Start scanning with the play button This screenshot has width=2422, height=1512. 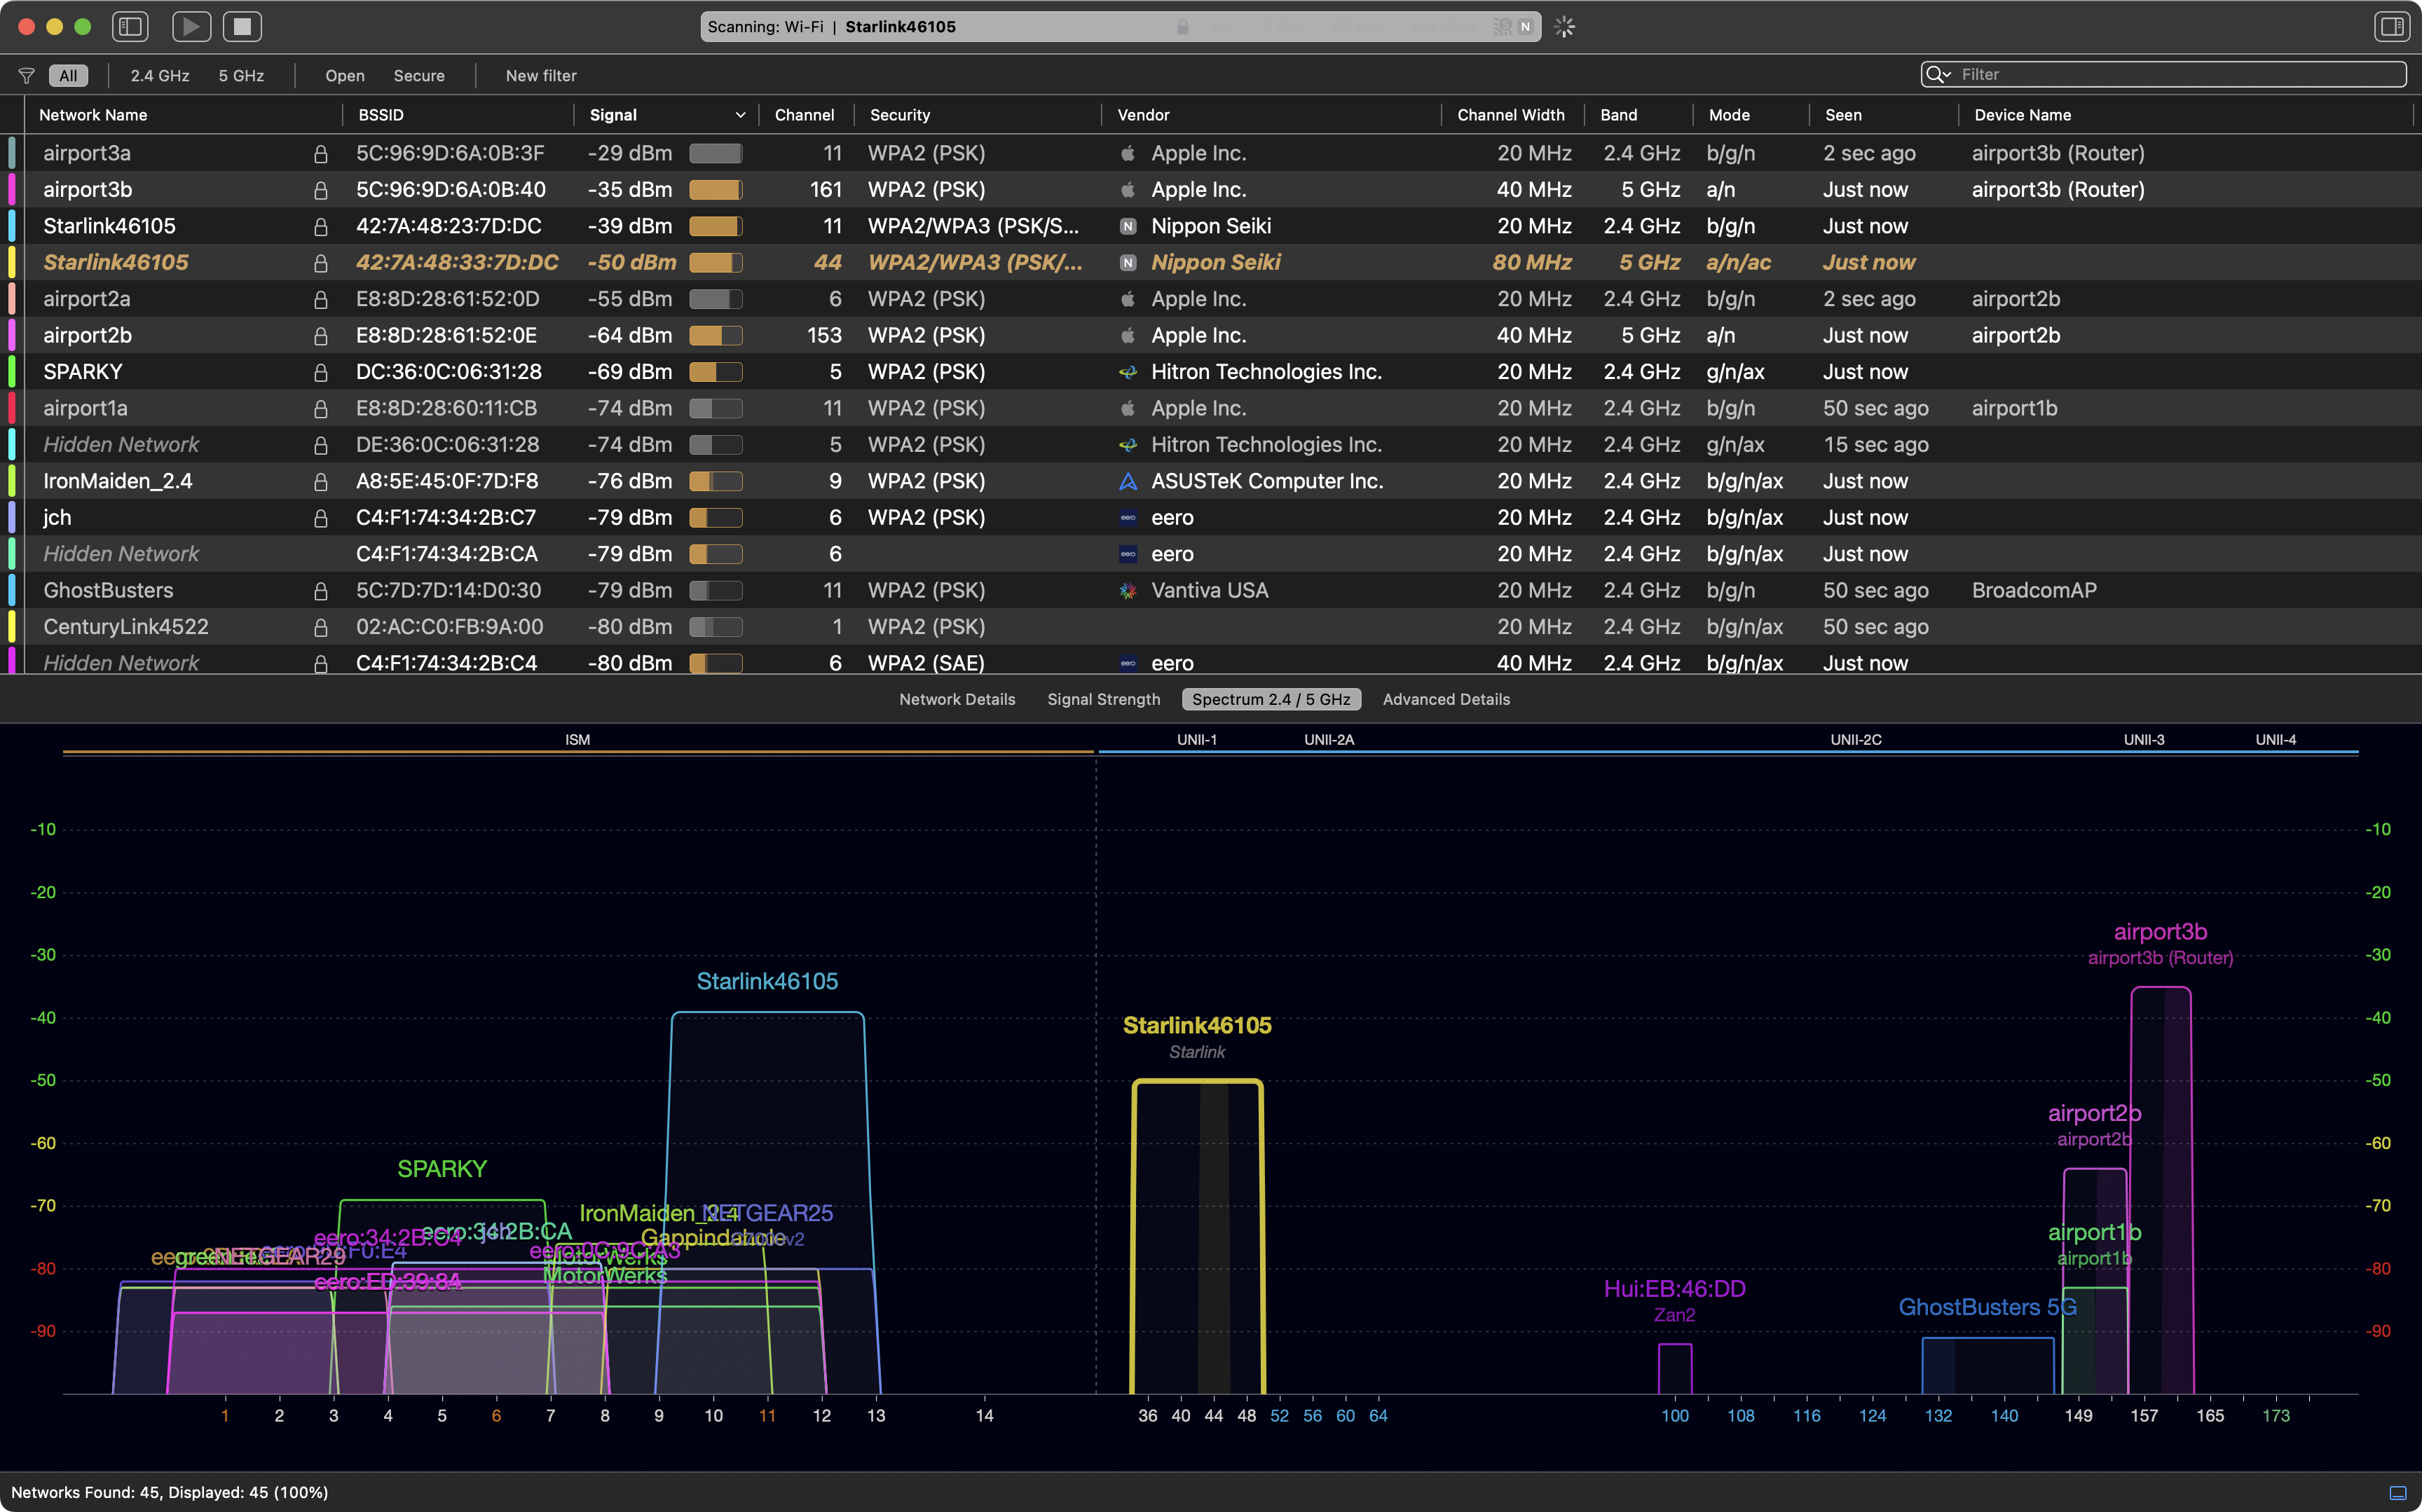point(191,27)
